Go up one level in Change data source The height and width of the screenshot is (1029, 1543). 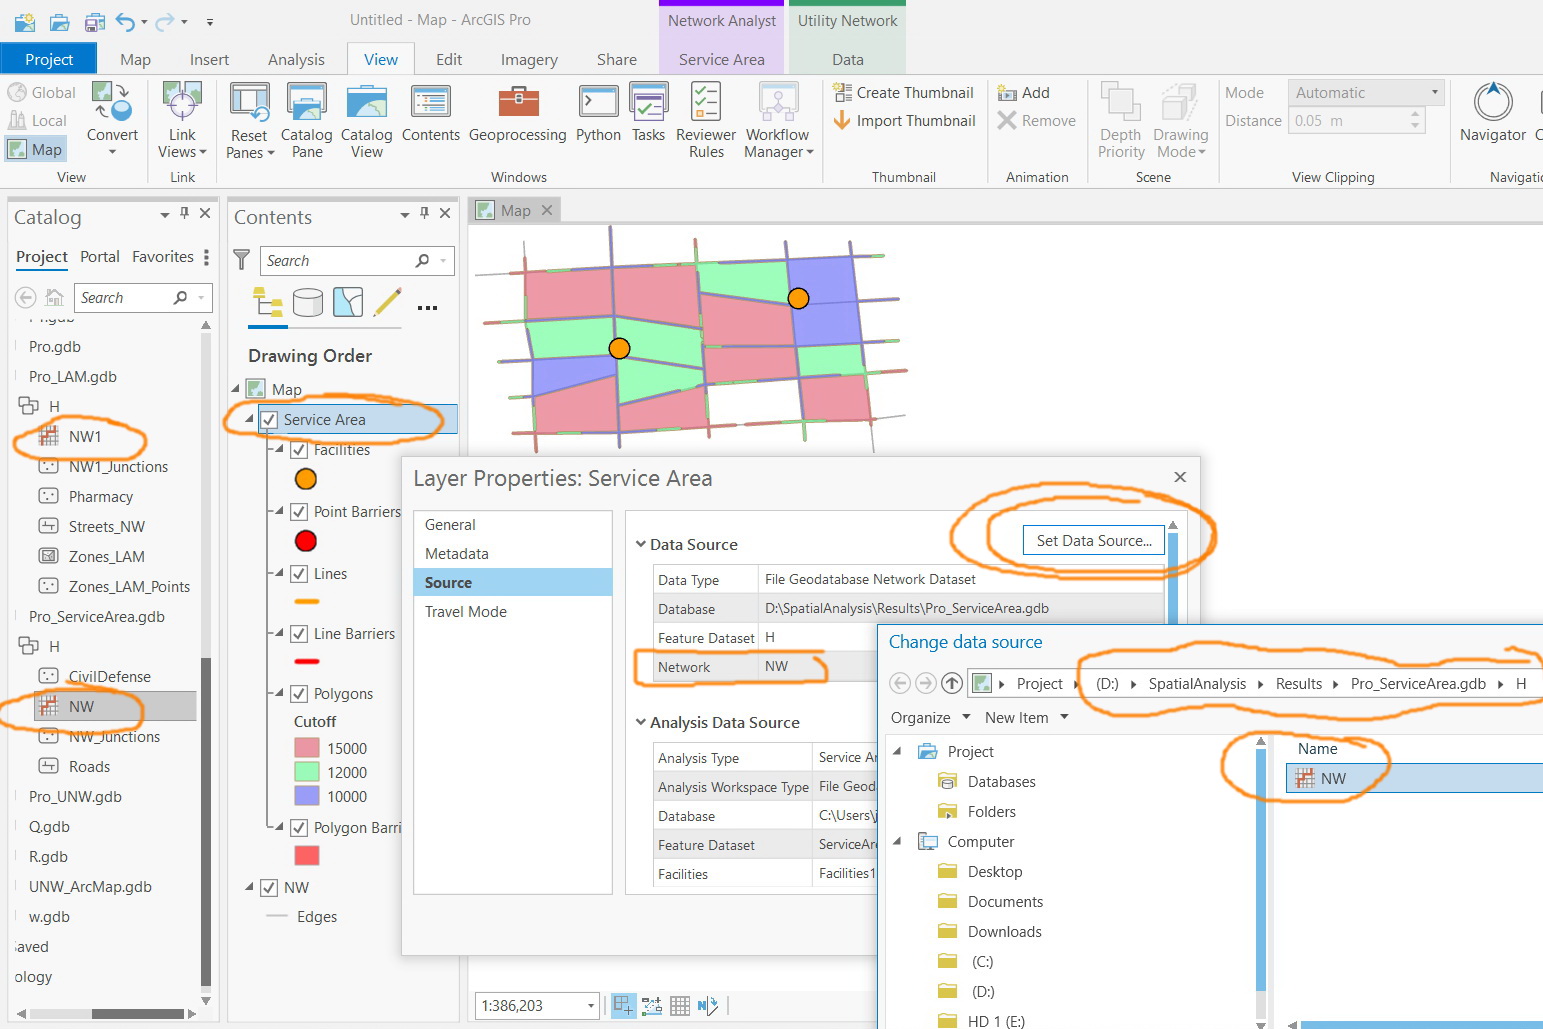952,683
